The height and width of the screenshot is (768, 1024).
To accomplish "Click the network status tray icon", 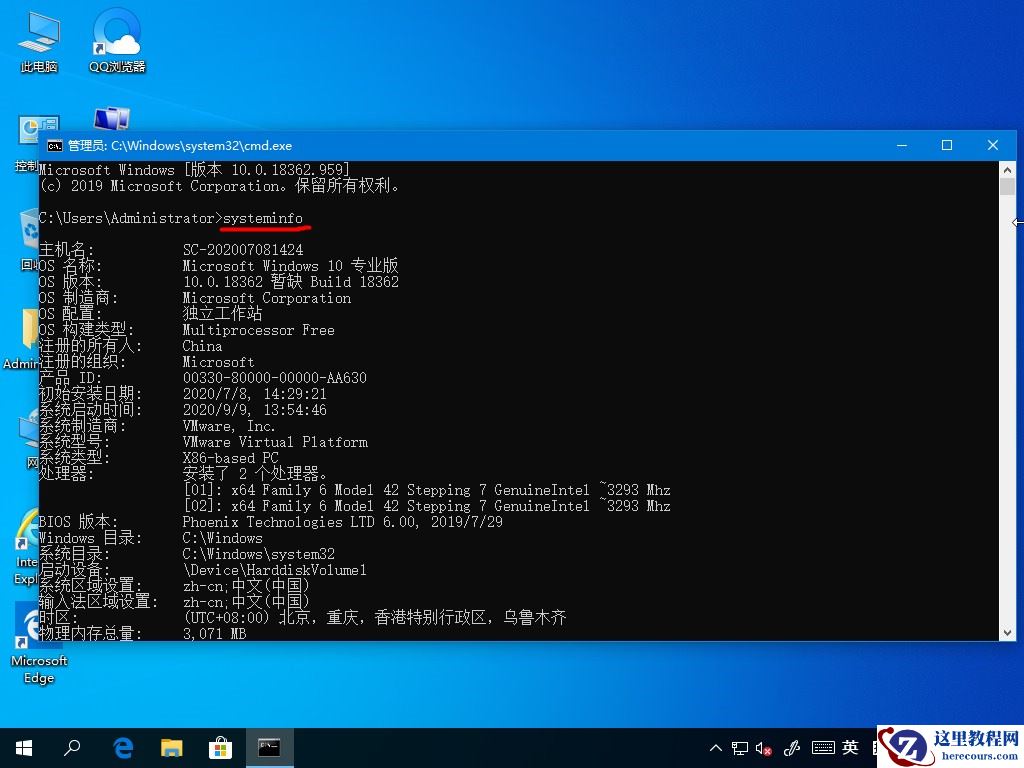I will [740, 747].
